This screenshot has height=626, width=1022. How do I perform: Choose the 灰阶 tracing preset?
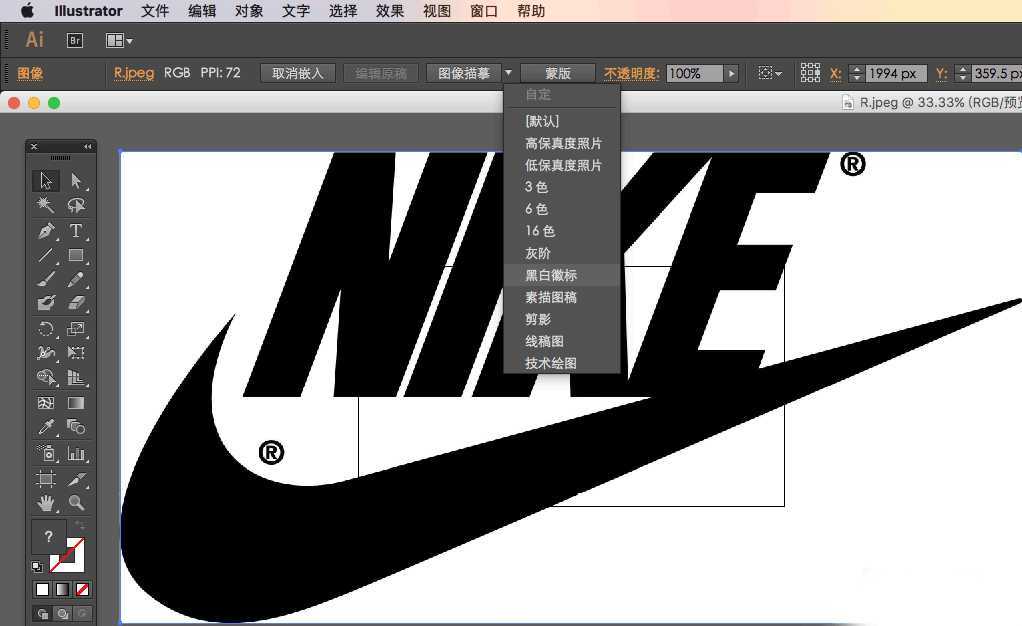[539, 252]
